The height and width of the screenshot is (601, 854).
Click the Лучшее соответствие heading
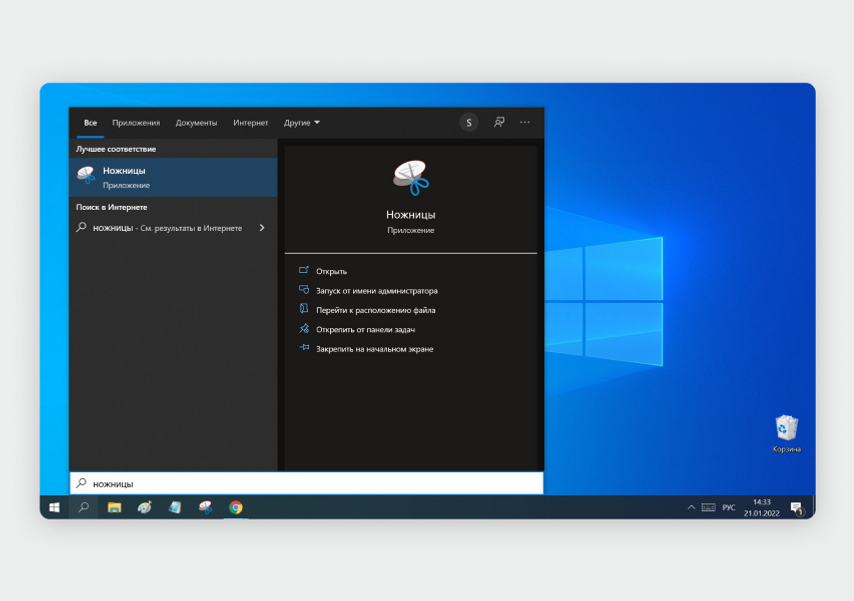(116, 149)
